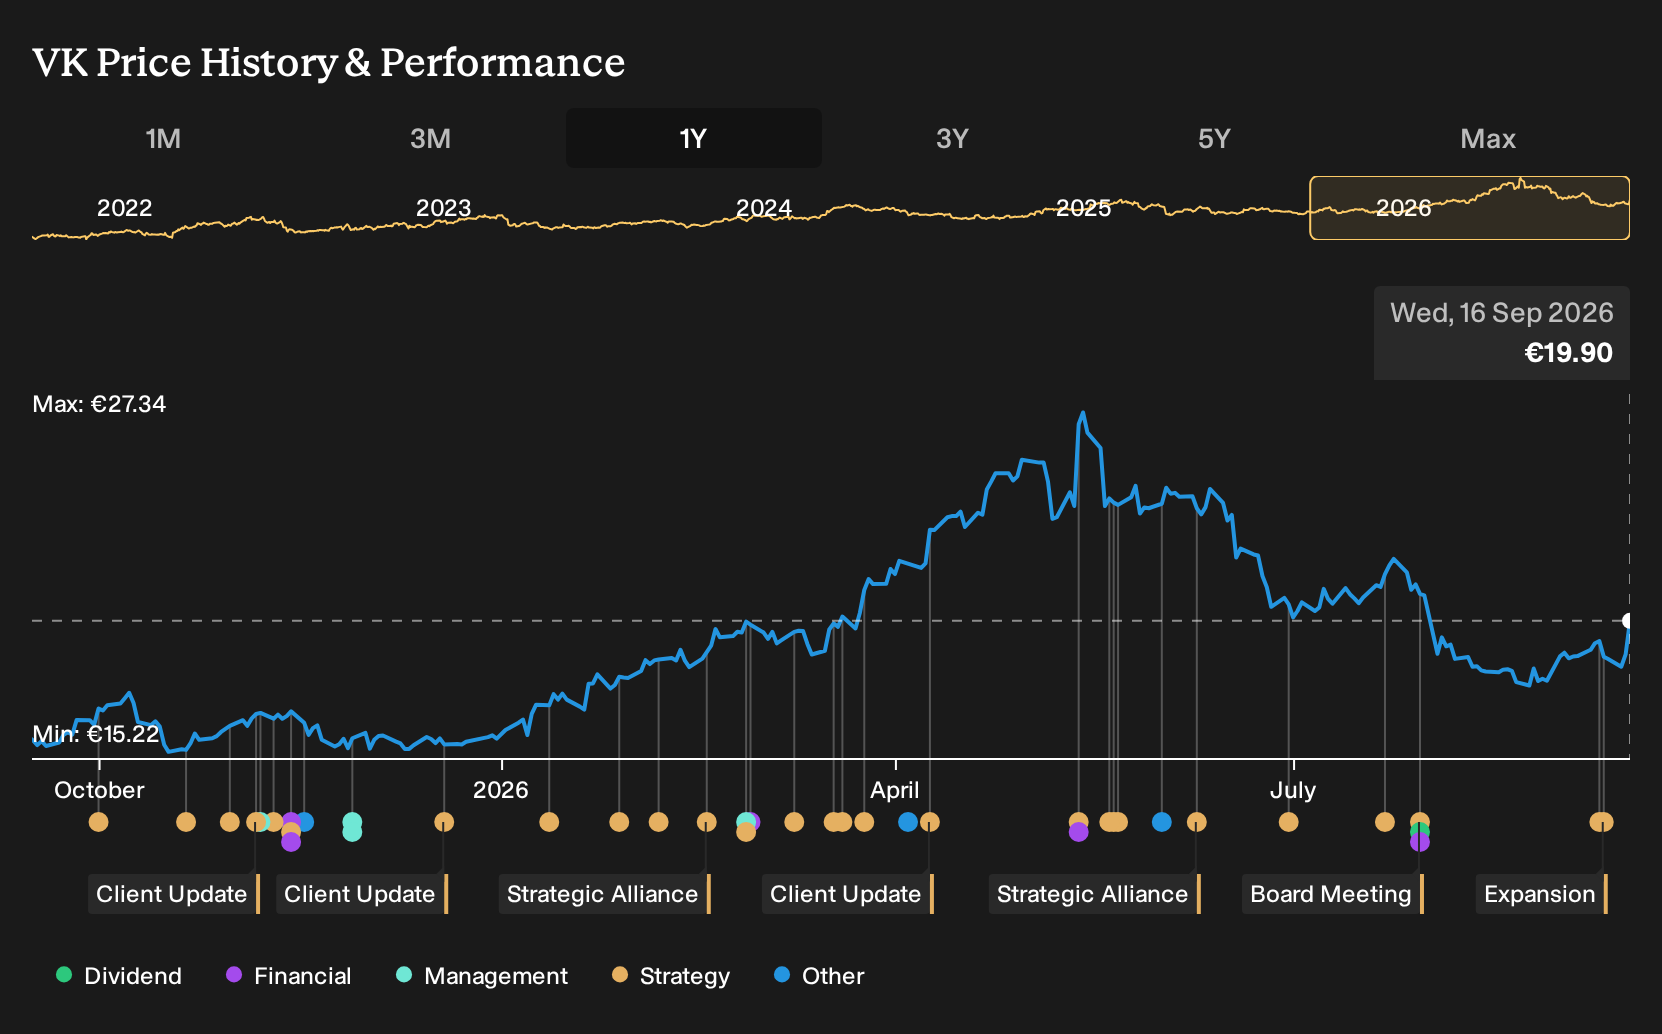Click the €19.90 price value

pyautogui.click(x=1568, y=353)
